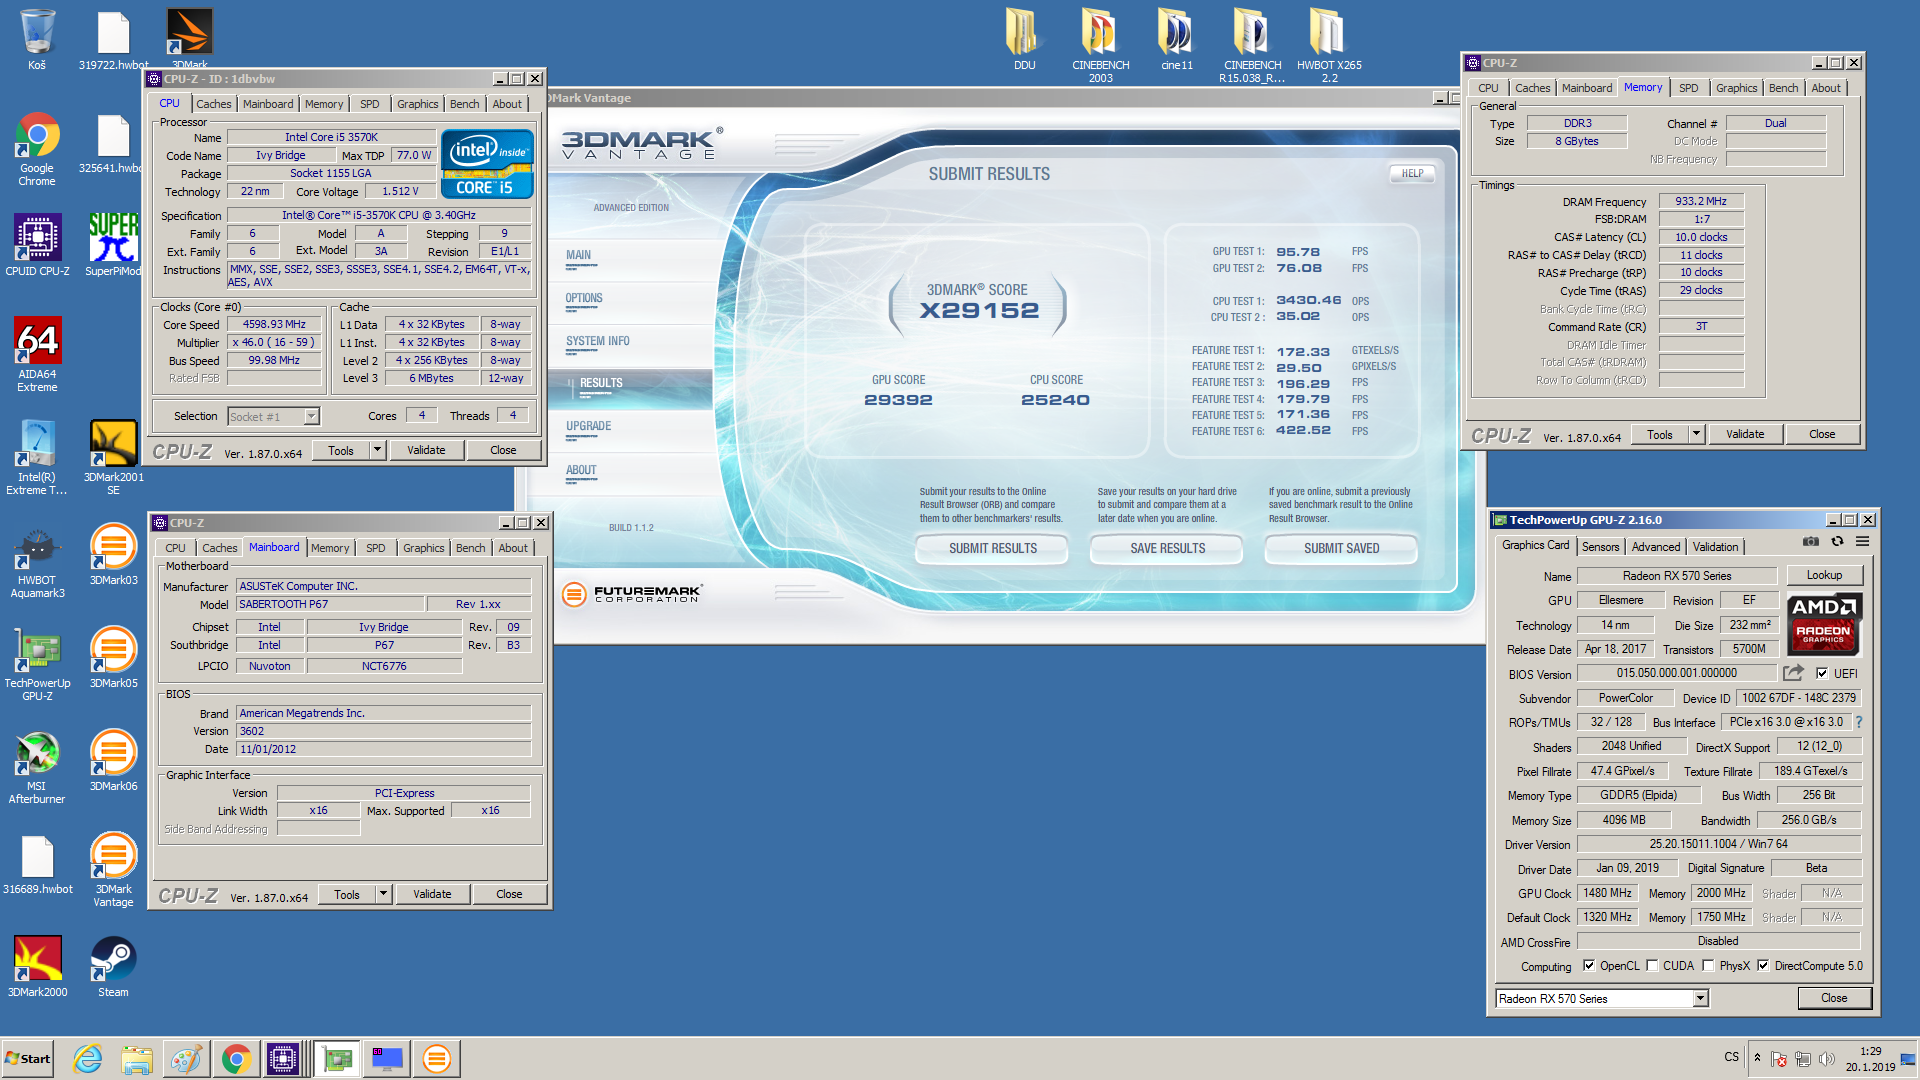Select OPTIONS in 3DMark Vantage sidebar

[584, 298]
